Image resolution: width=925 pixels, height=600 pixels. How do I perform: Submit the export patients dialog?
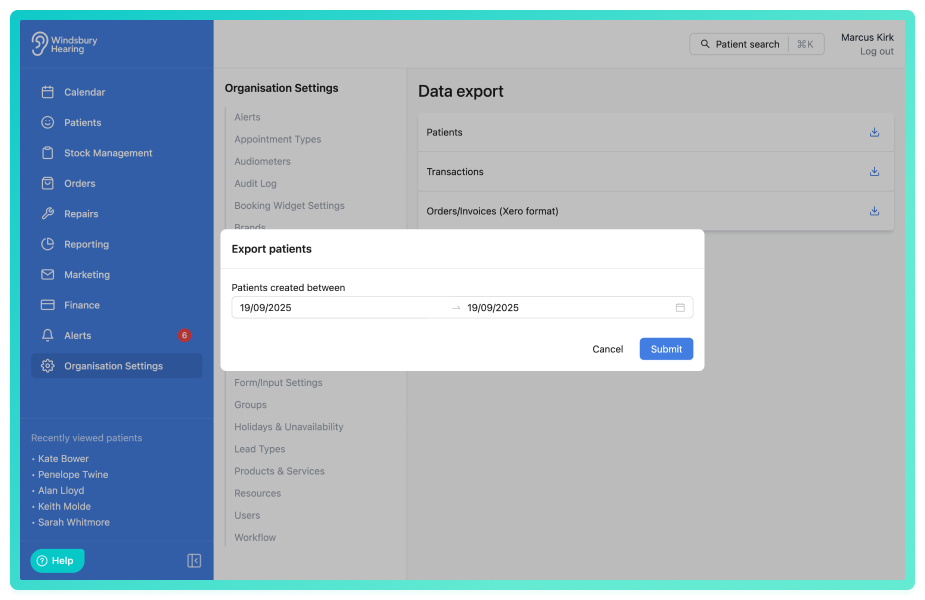666,349
